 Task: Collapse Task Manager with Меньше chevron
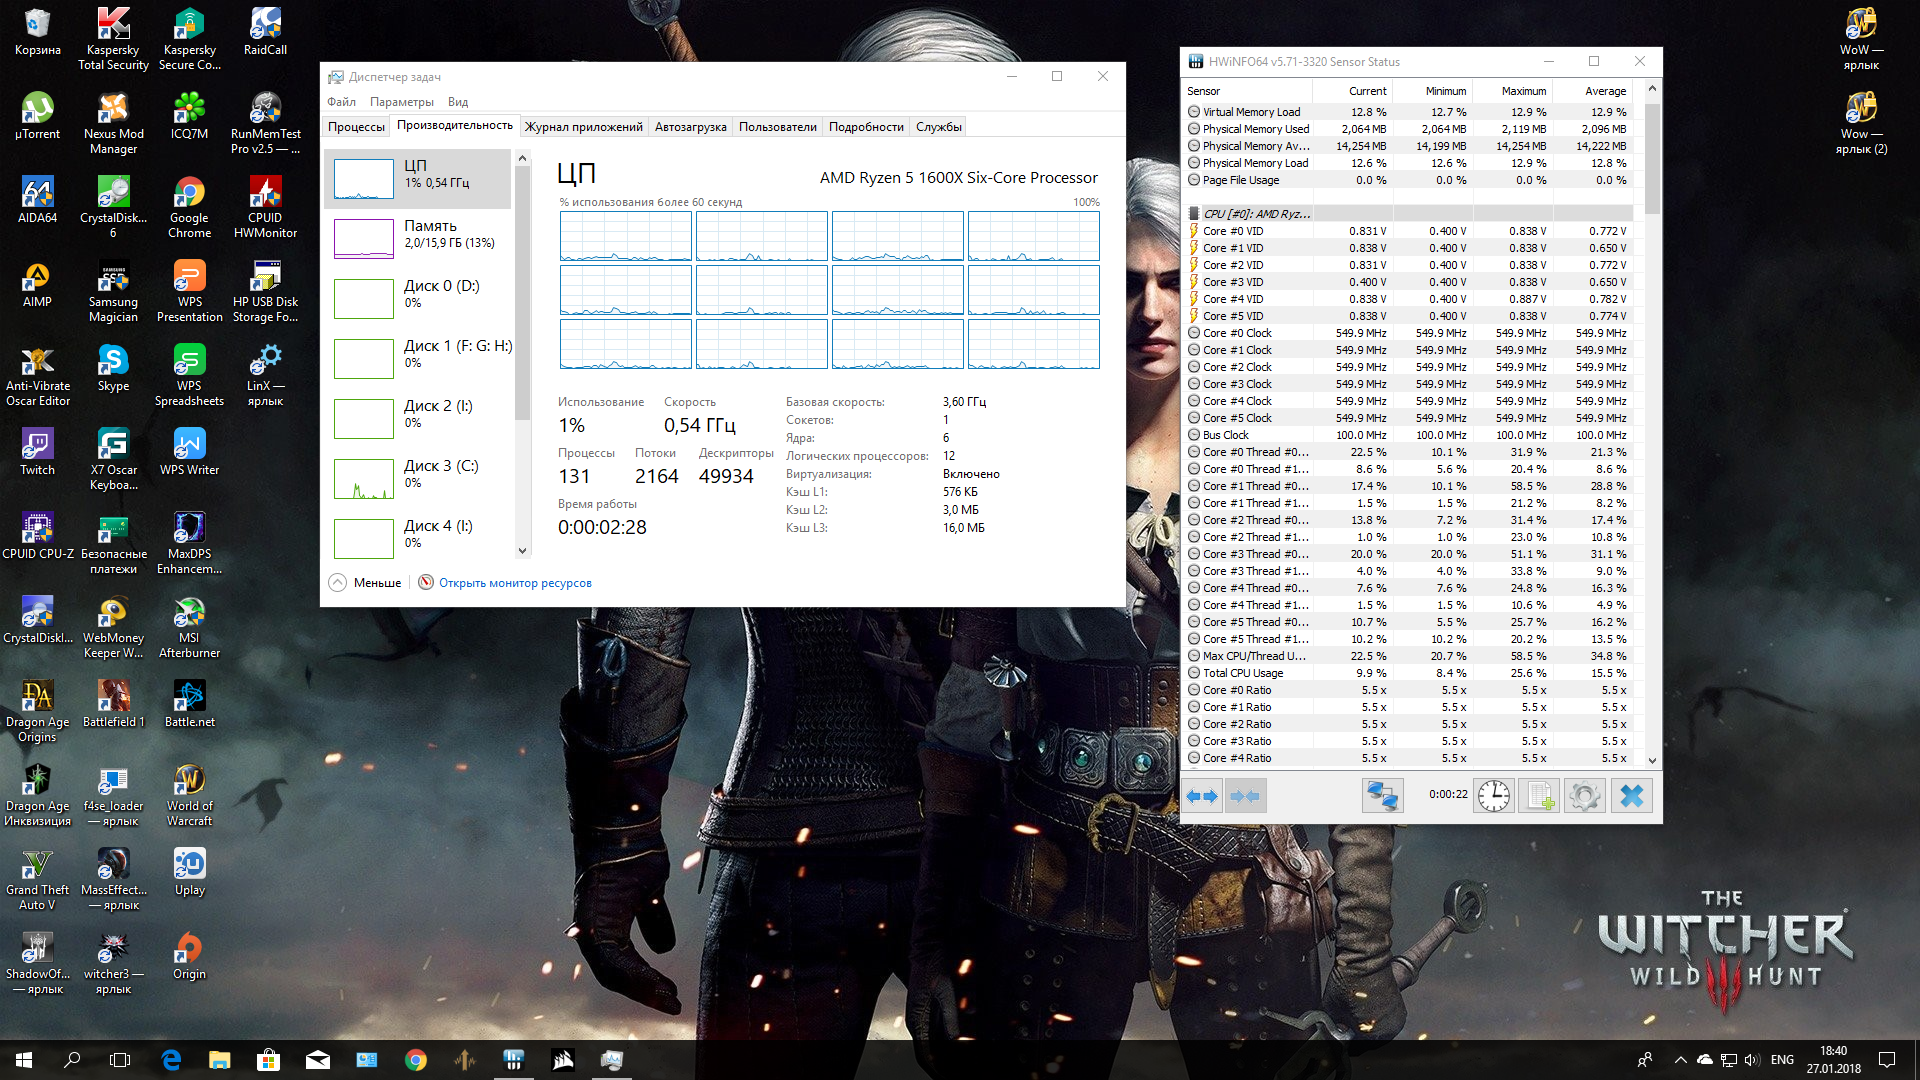338,583
